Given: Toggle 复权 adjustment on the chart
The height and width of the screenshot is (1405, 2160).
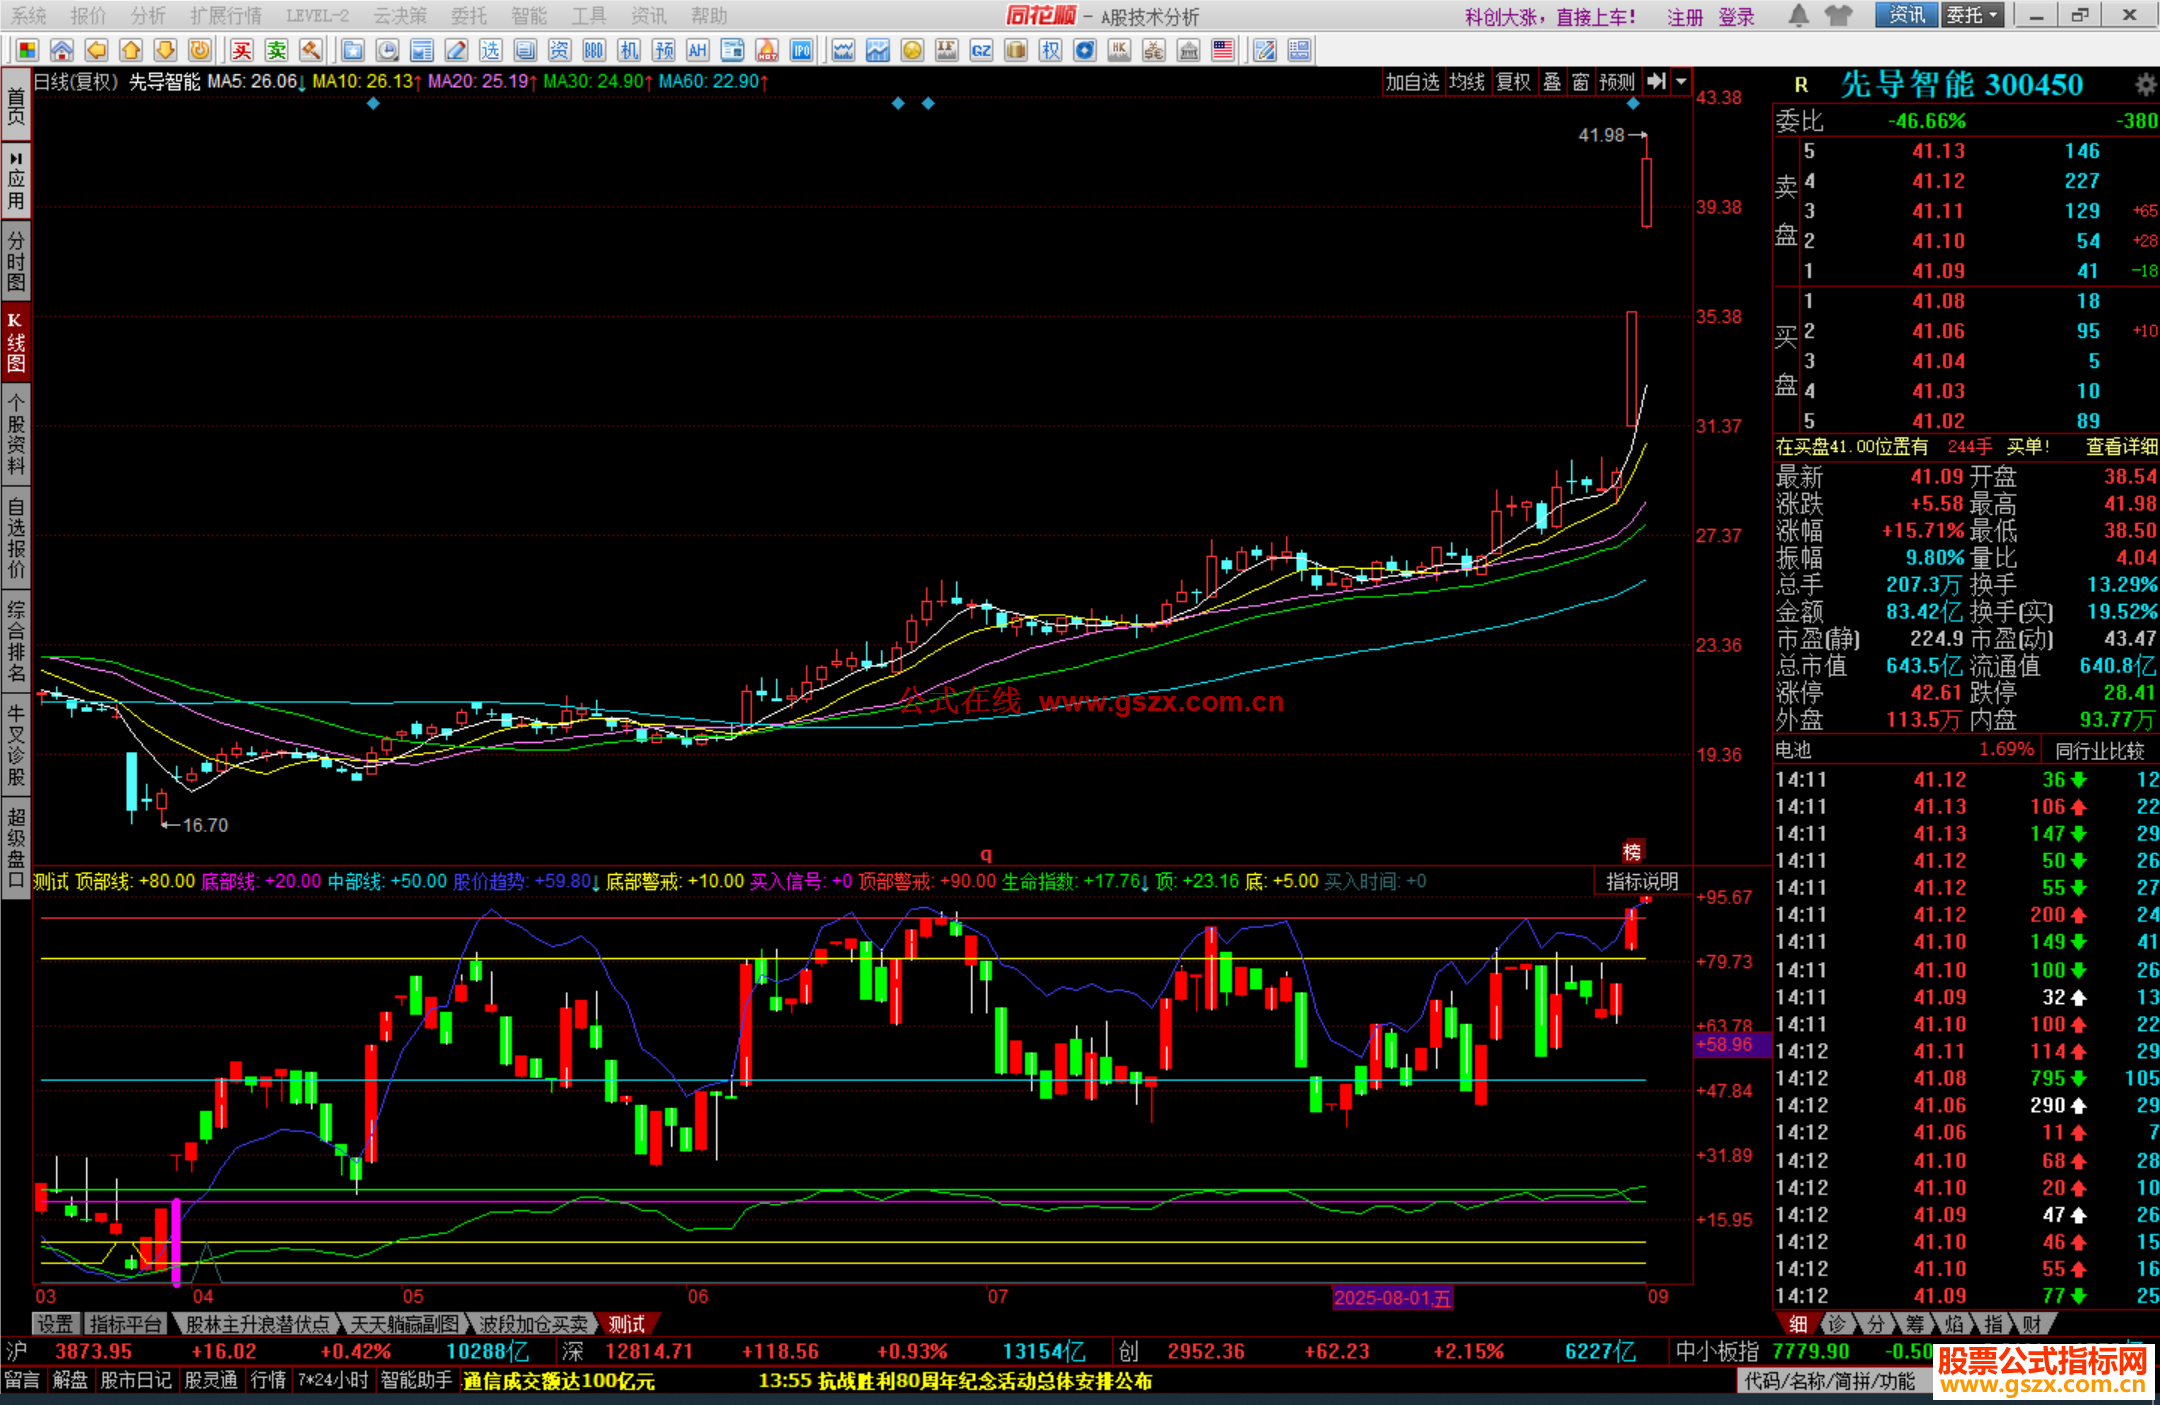Looking at the screenshot, I should pos(1513,82).
